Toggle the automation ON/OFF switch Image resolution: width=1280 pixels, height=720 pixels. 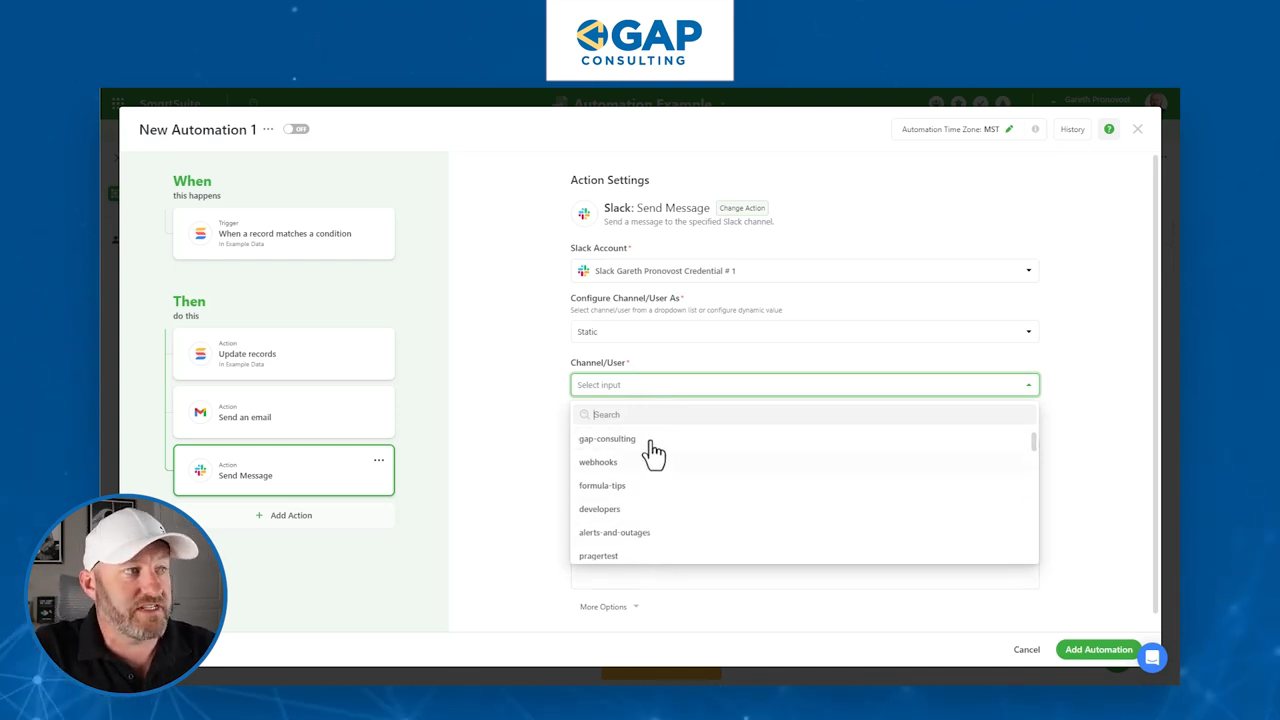pyautogui.click(x=296, y=129)
